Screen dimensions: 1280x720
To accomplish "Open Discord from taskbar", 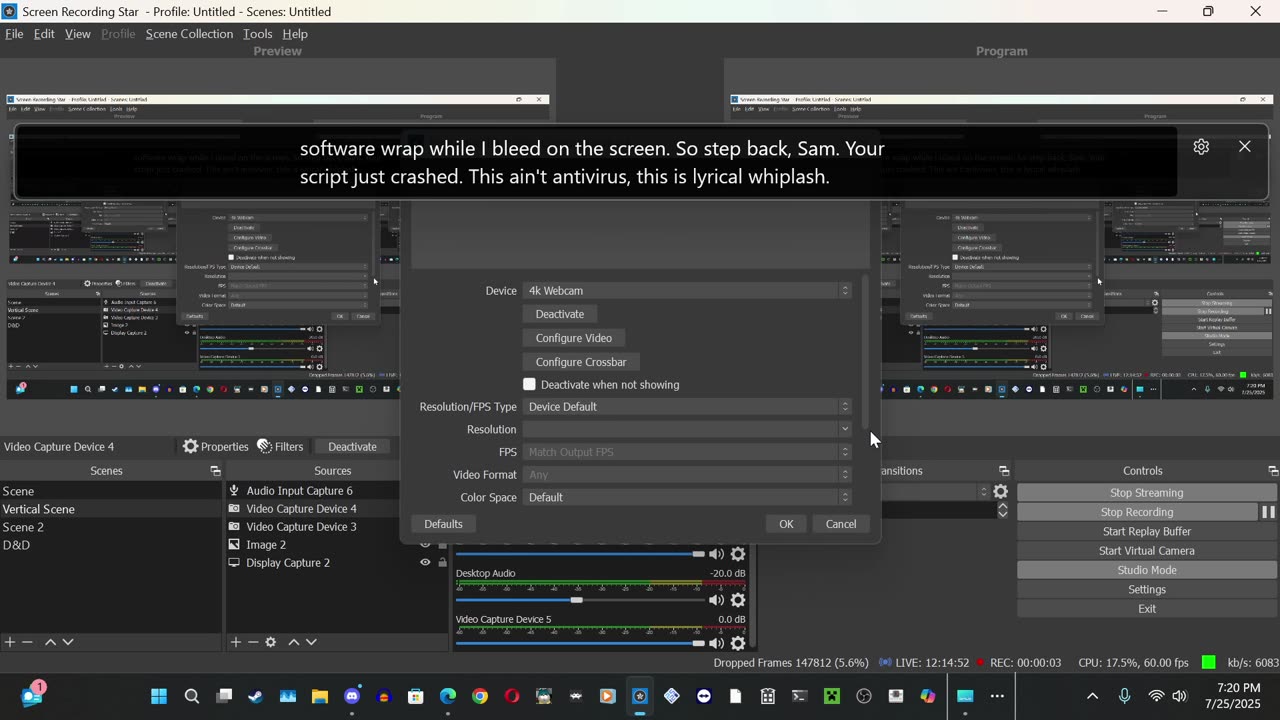I will pos(352,696).
